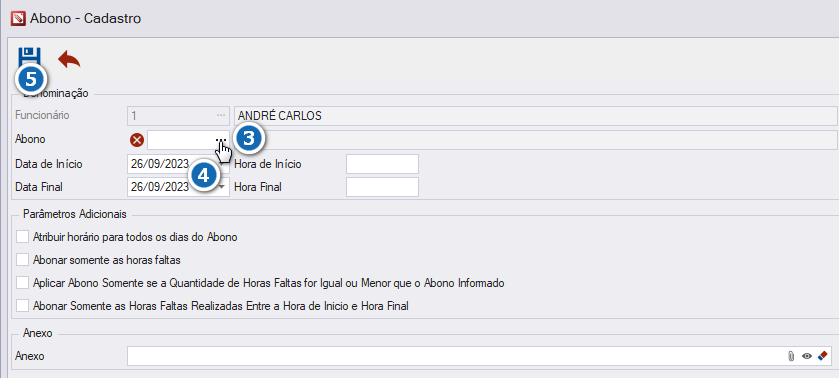Open the Data de Início date picker
The height and width of the screenshot is (378, 839).
point(222,164)
